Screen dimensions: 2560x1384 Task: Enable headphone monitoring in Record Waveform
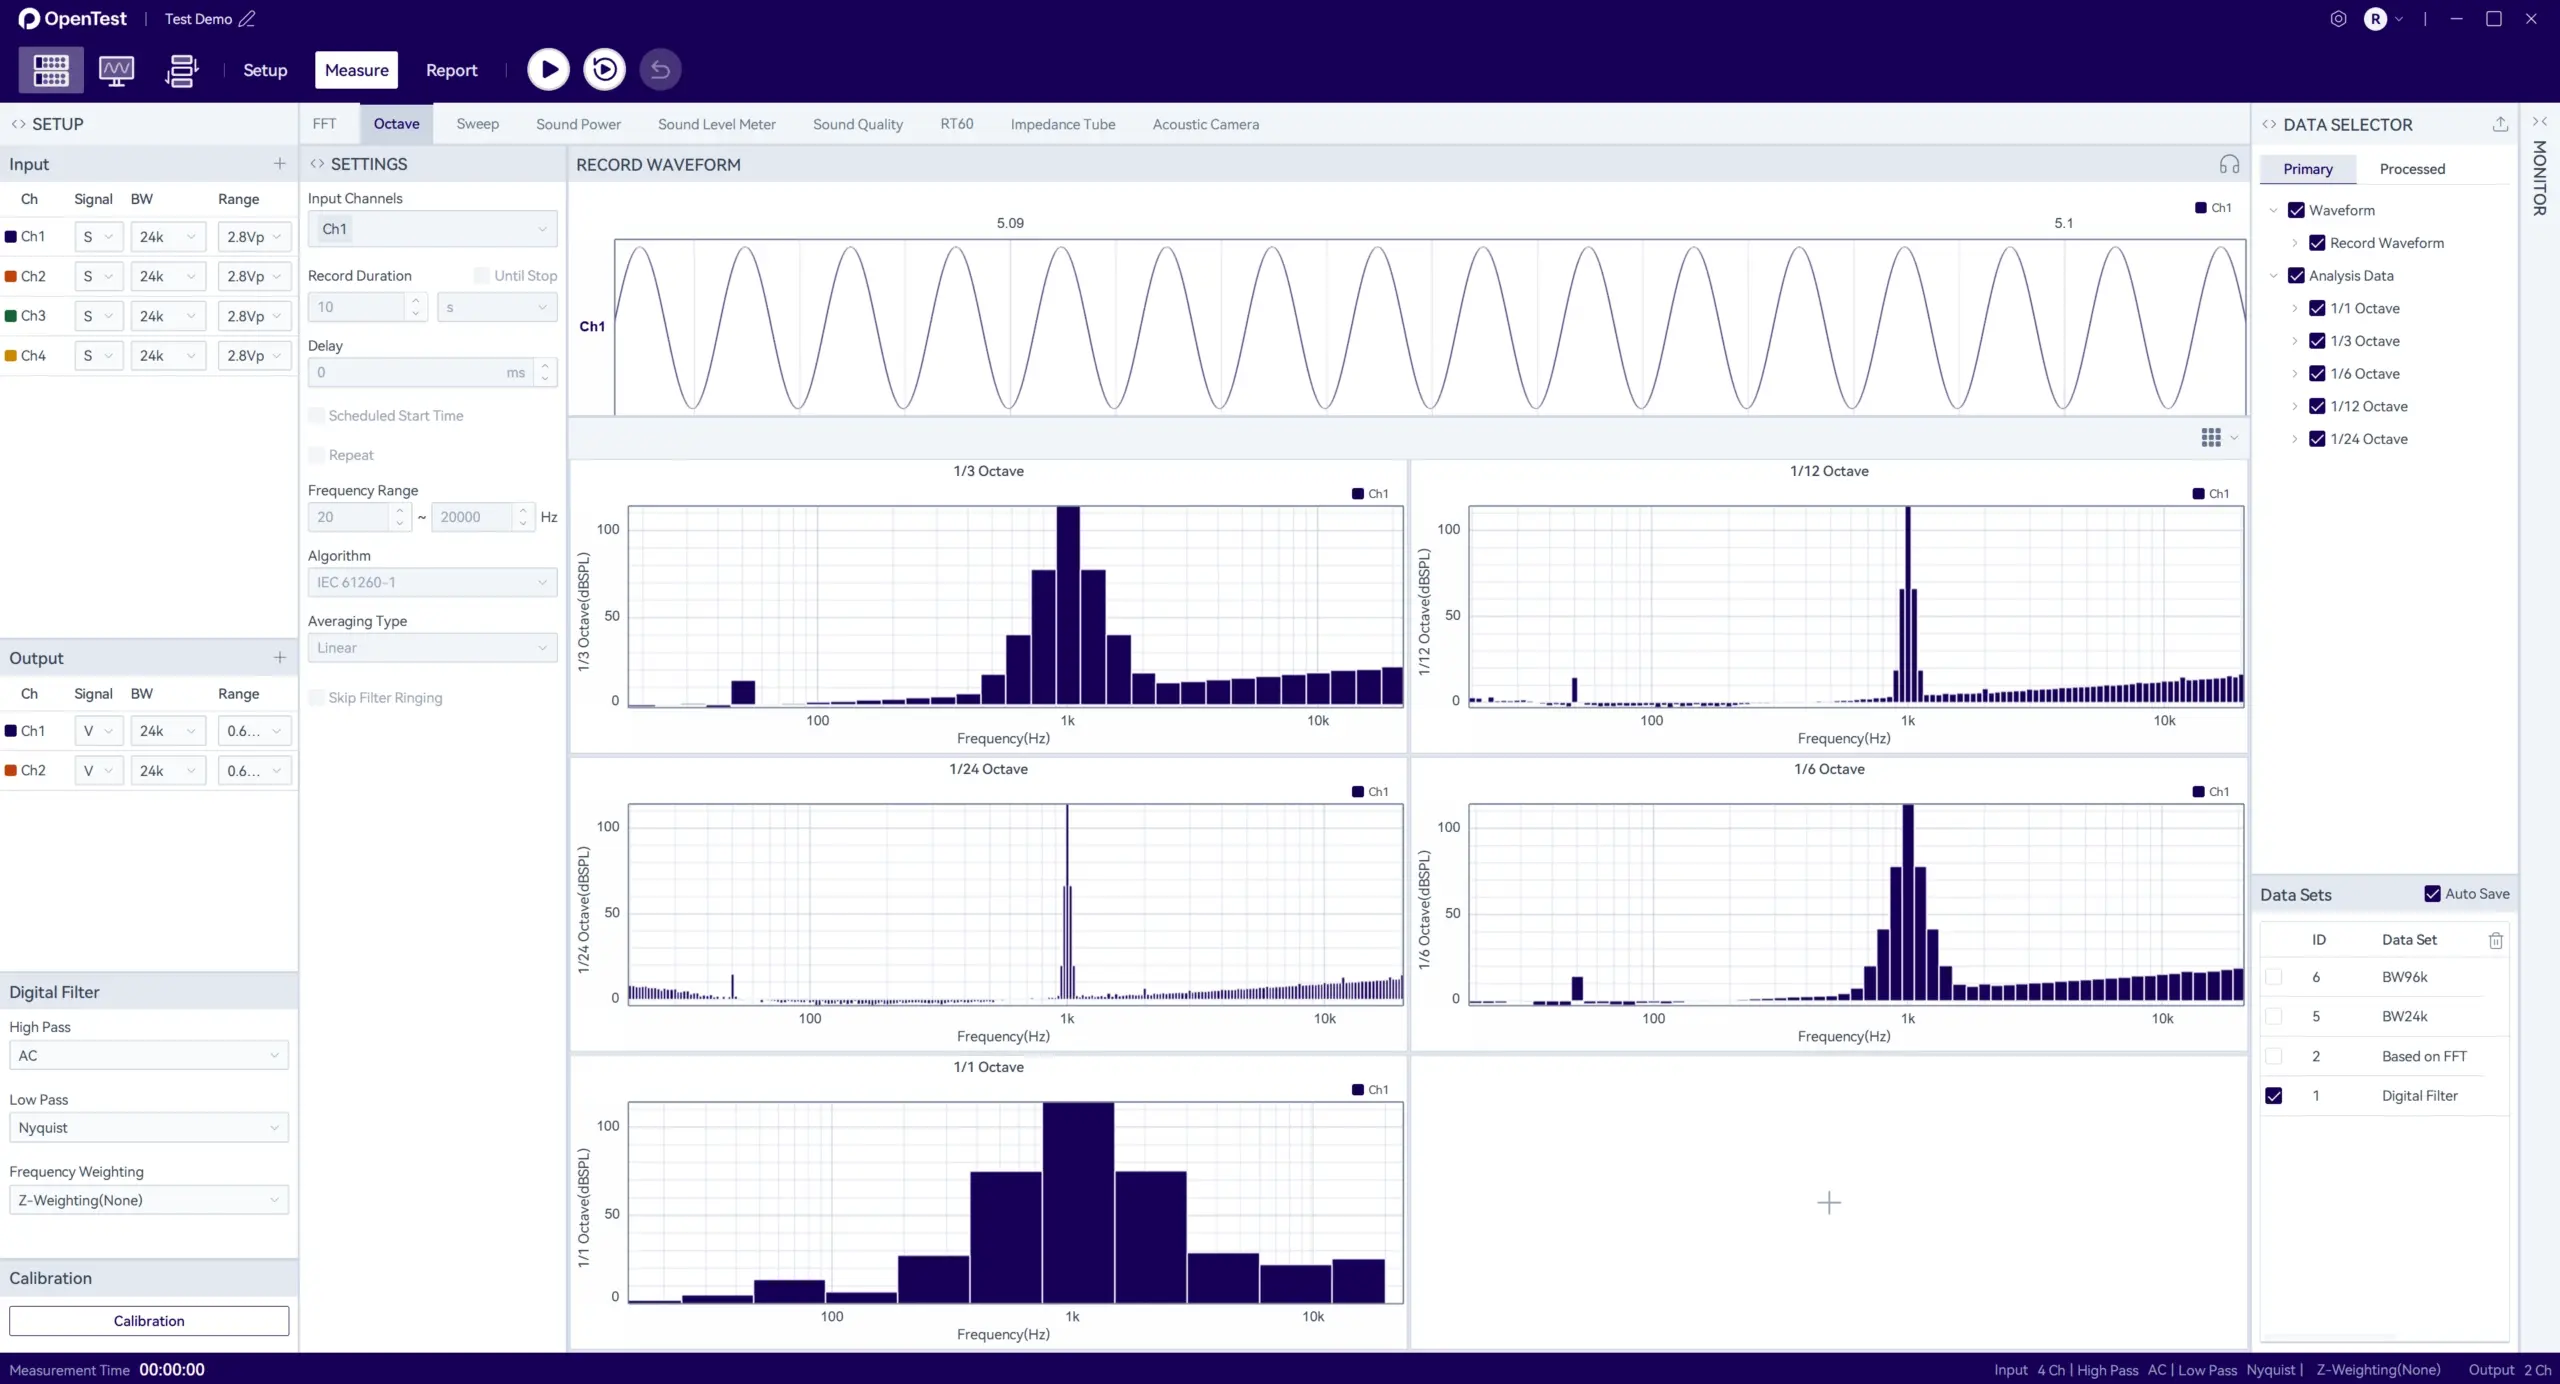click(2230, 164)
